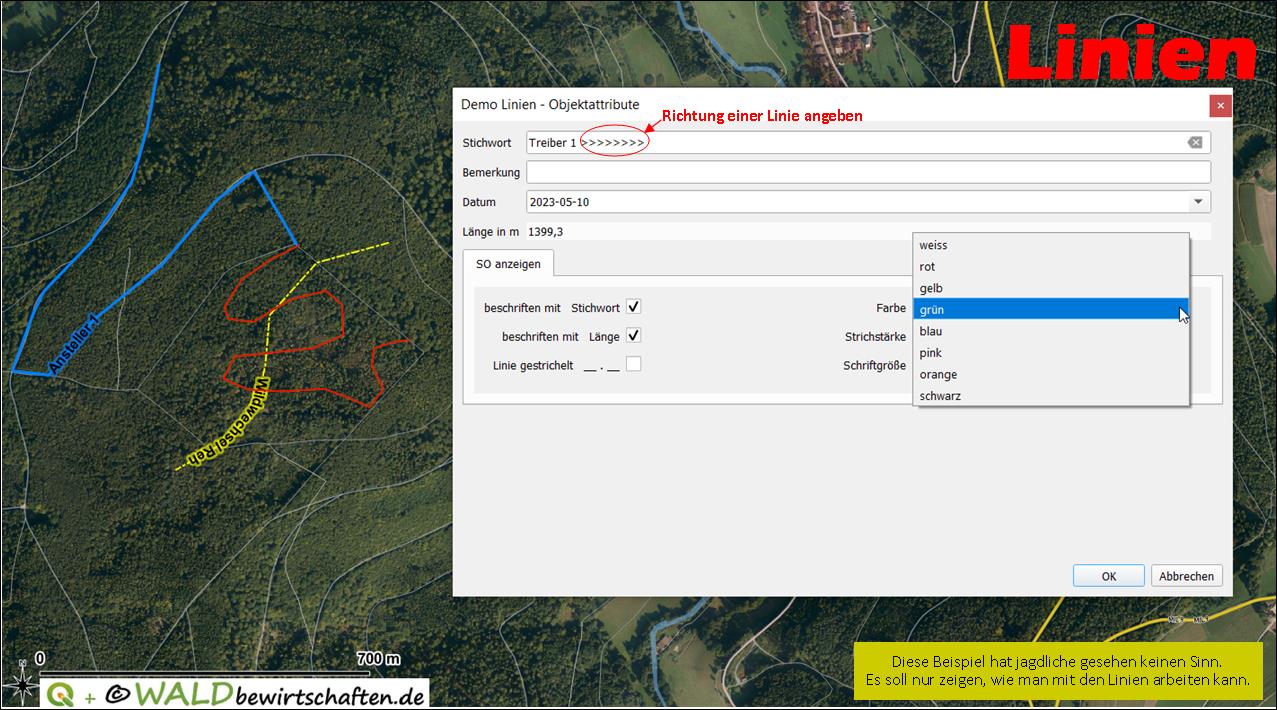Close the Objektattribute dialog with the X
Image resolution: width=1277 pixels, height=710 pixels.
(x=1219, y=105)
